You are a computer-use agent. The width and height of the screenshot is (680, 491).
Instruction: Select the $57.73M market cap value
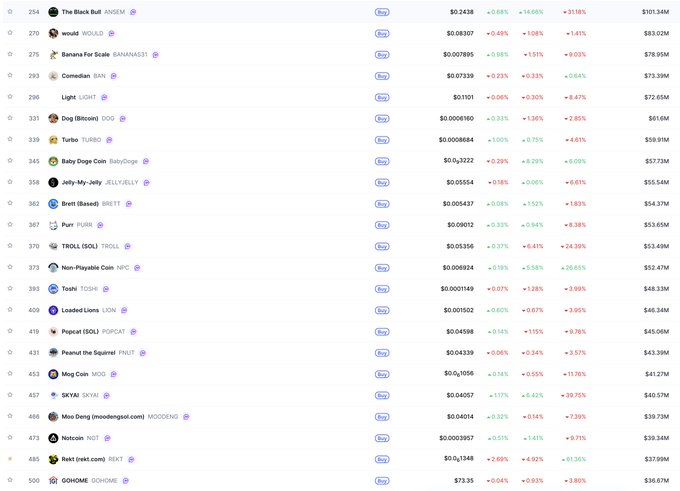coord(657,161)
